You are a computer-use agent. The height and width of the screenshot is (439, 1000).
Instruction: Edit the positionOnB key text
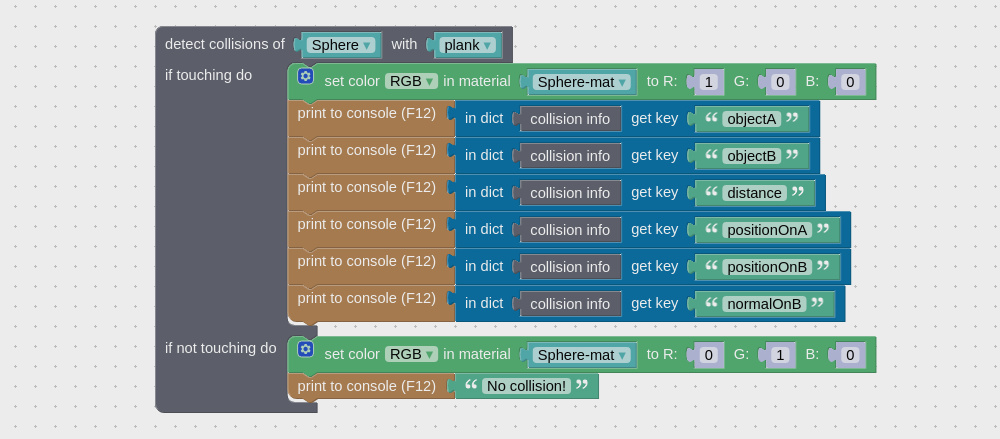pyautogui.click(x=767, y=267)
